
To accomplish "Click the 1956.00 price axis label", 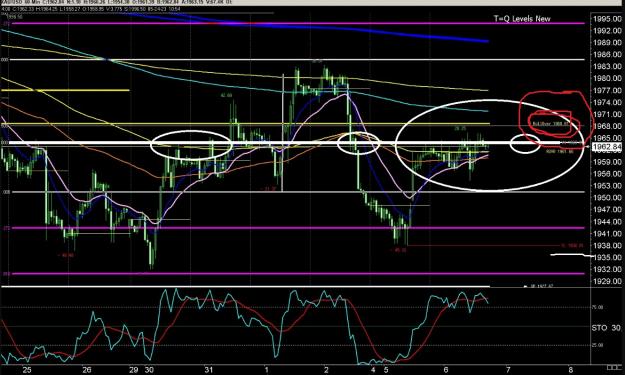I will pos(607,174).
